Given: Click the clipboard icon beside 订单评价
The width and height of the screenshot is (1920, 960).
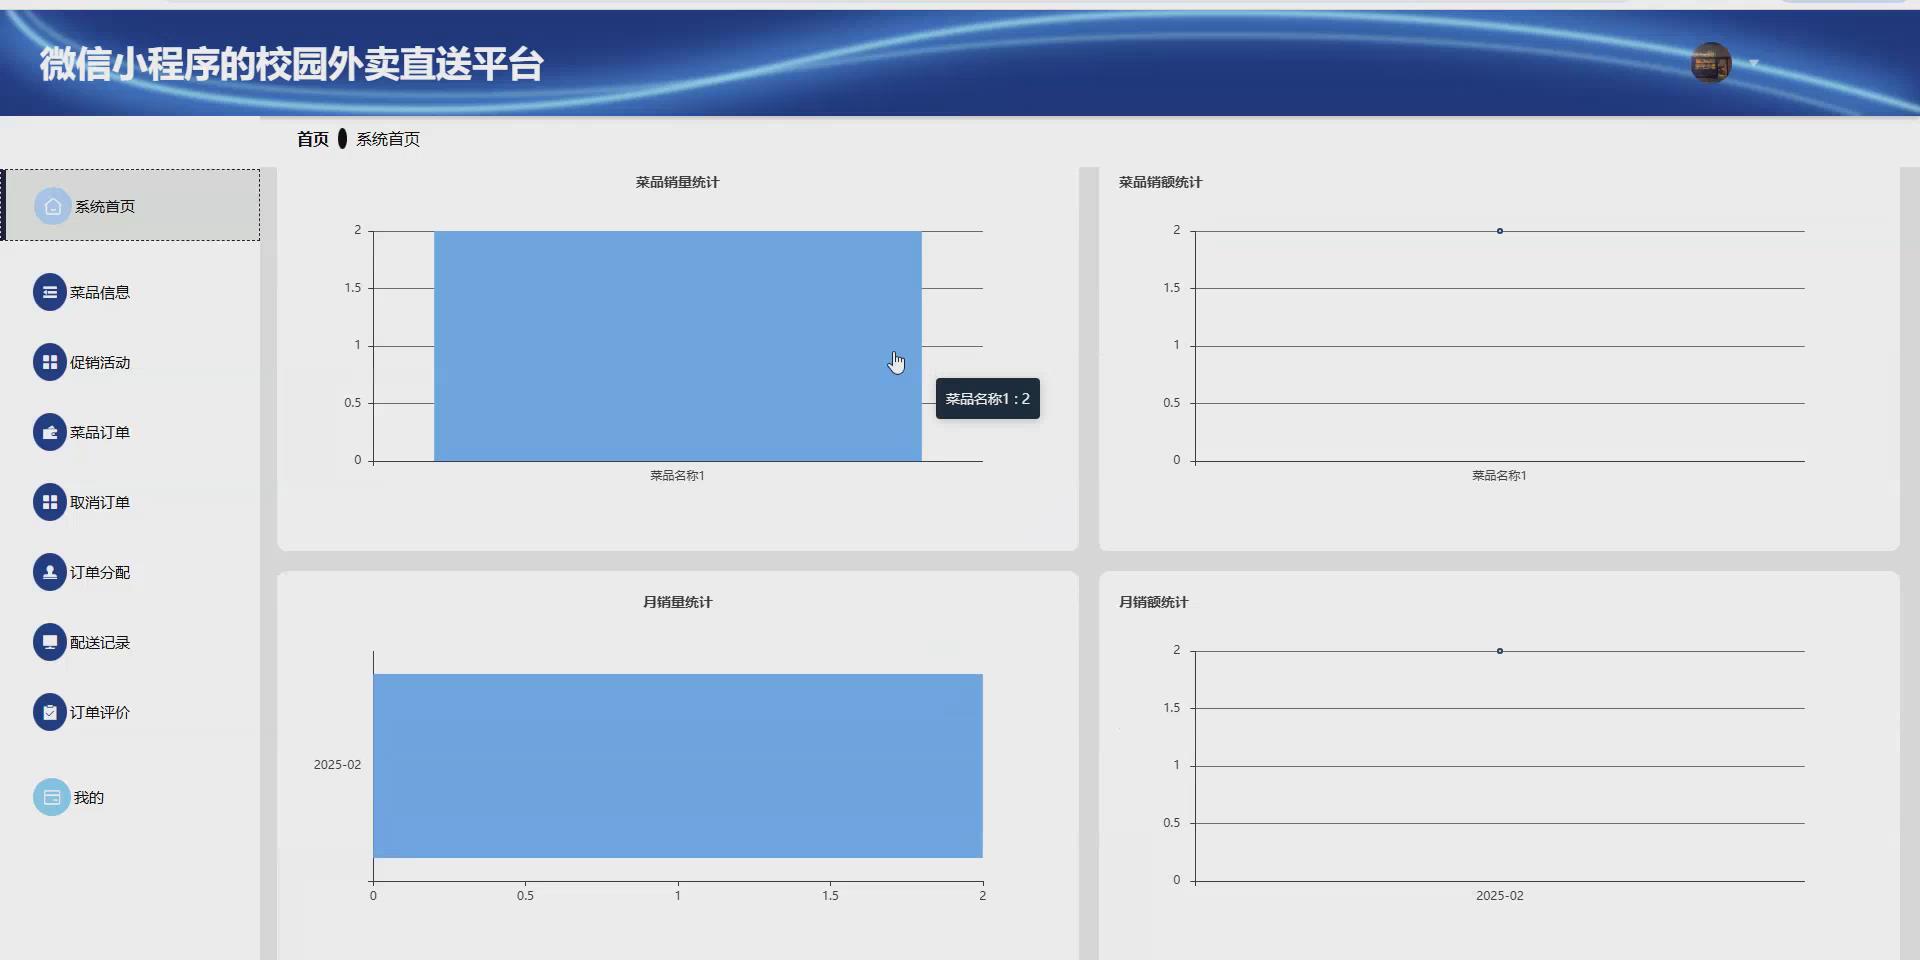Looking at the screenshot, I should click(x=50, y=712).
